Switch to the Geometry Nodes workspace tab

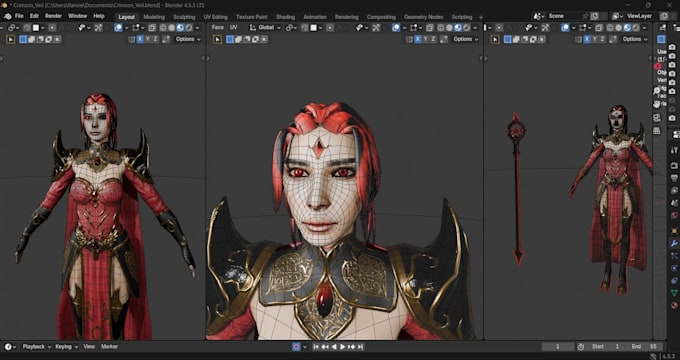(x=423, y=17)
